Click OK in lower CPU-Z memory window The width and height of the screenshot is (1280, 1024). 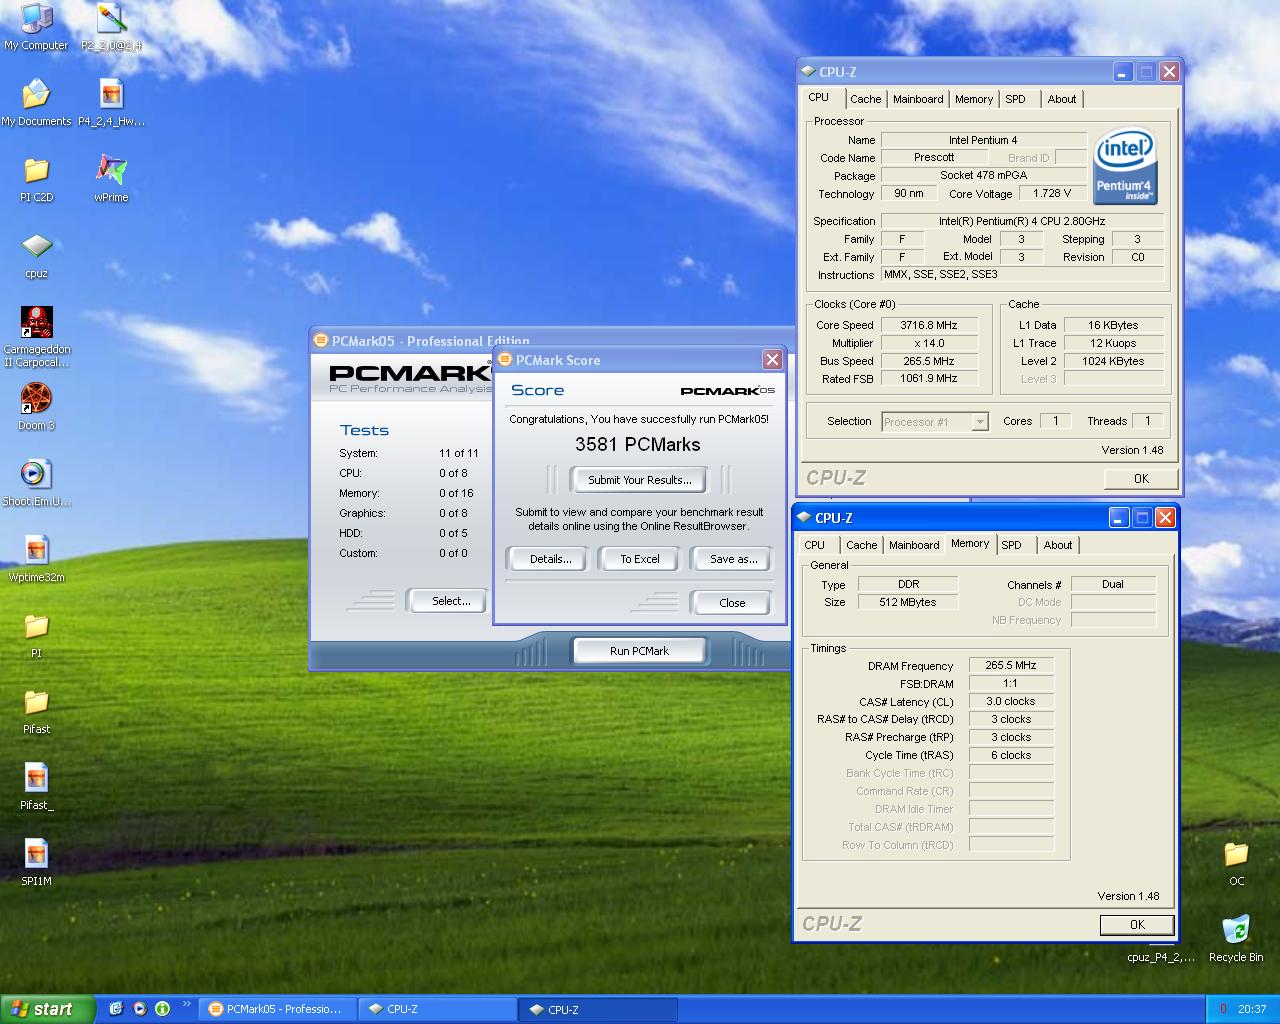(1137, 925)
